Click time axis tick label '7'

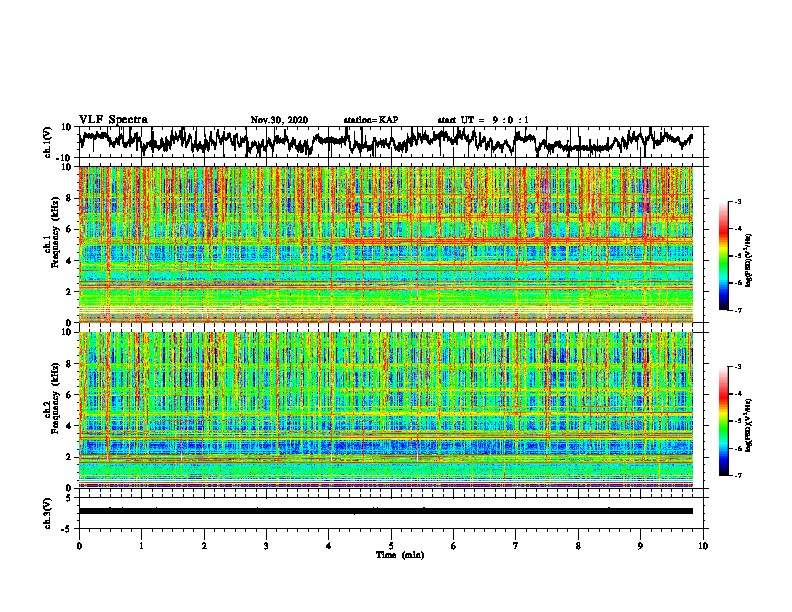point(516,545)
